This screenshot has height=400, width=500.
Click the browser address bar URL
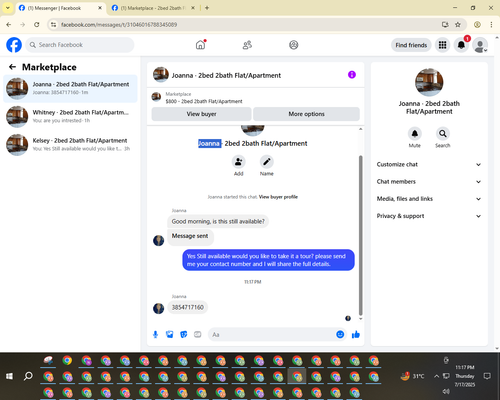pos(119,25)
